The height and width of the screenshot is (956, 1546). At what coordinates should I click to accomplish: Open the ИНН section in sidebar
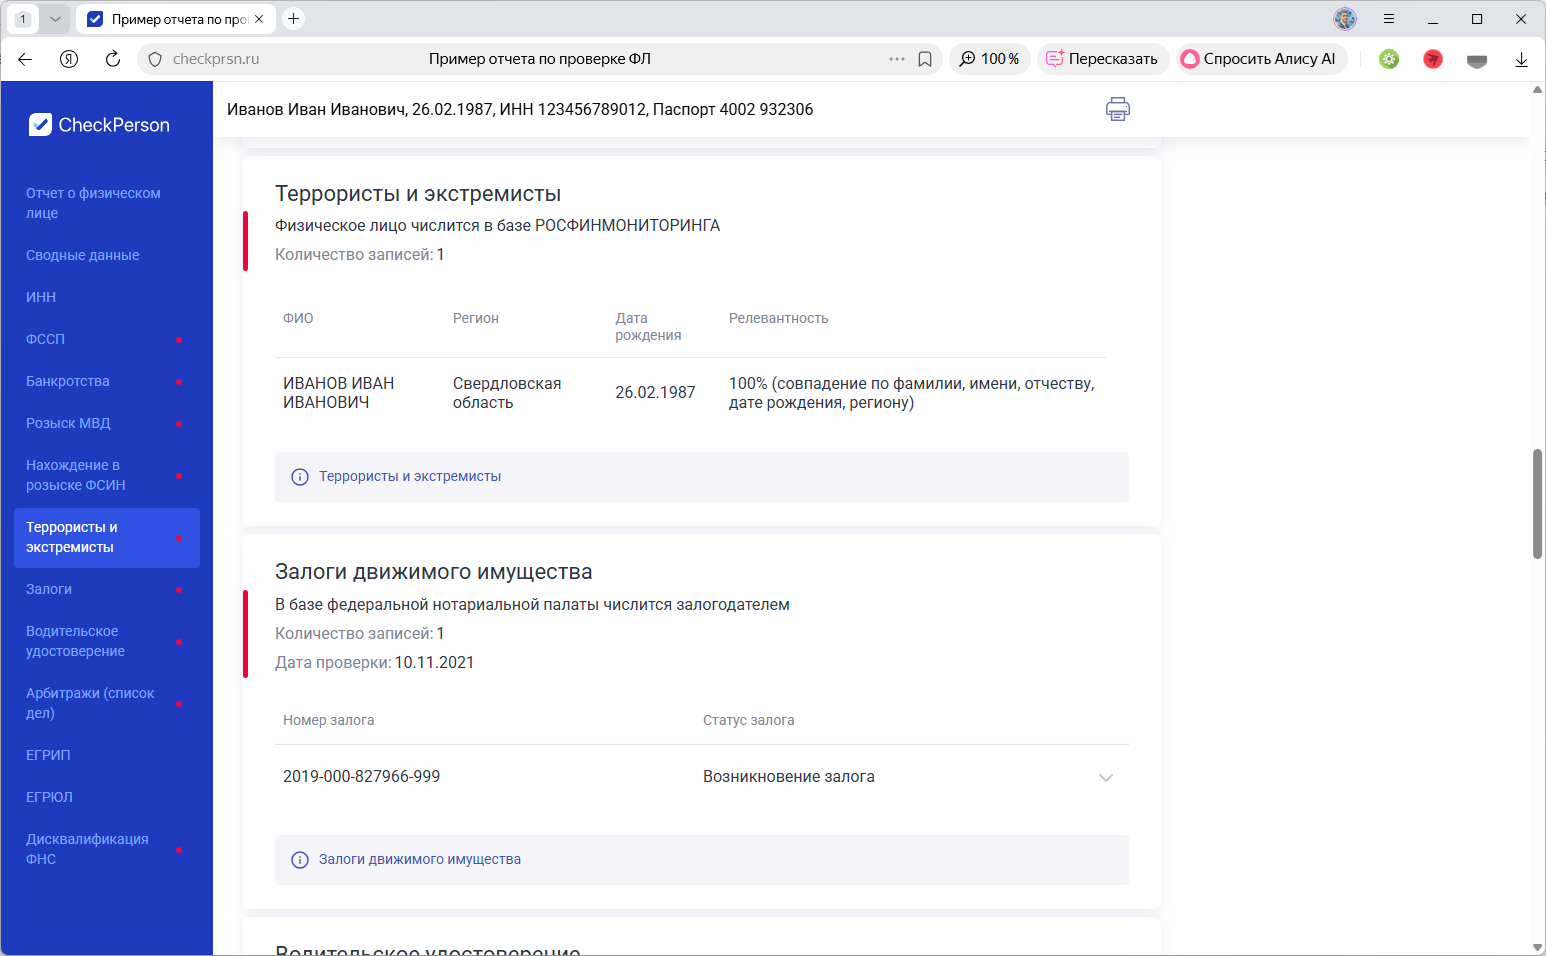coord(41,297)
